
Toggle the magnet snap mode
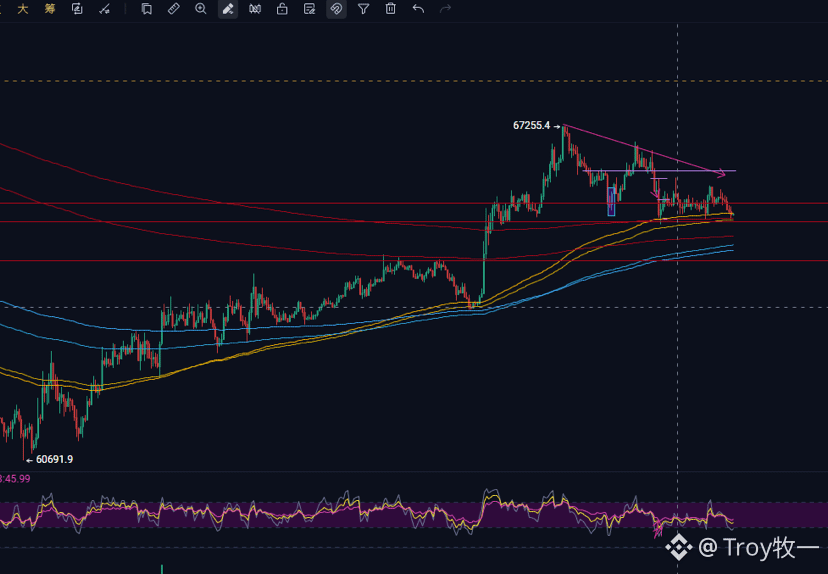[x=336, y=9]
